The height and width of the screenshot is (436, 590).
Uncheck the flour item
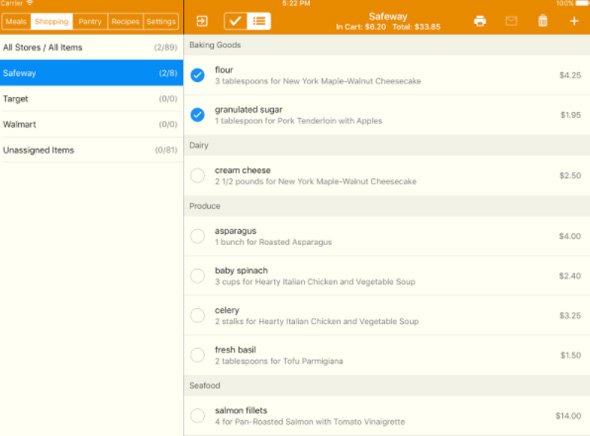(x=198, y=75)
